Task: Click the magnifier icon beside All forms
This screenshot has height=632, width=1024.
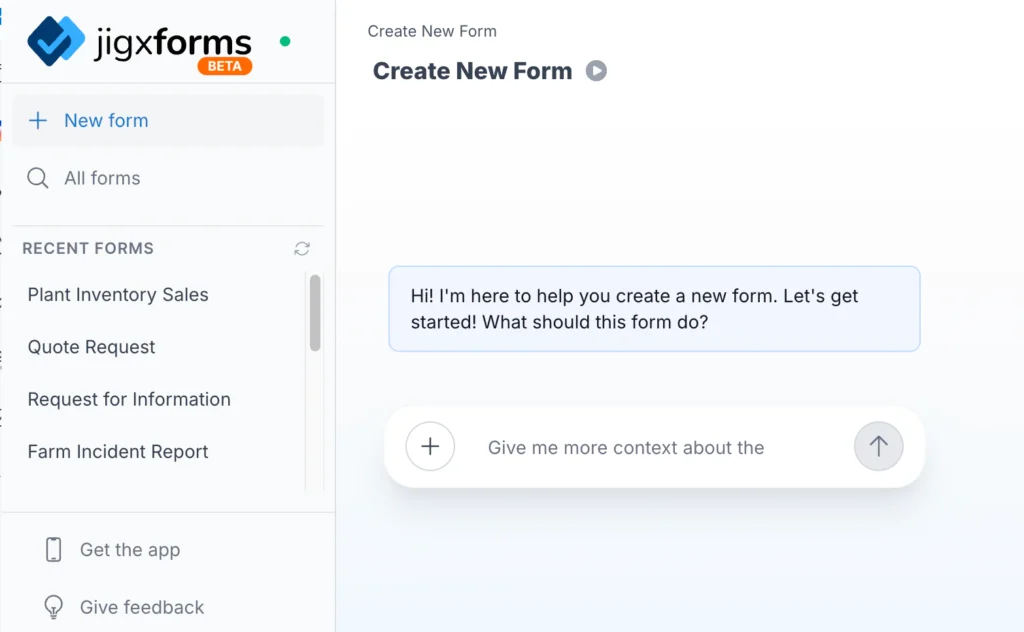Action: (38, 178)
